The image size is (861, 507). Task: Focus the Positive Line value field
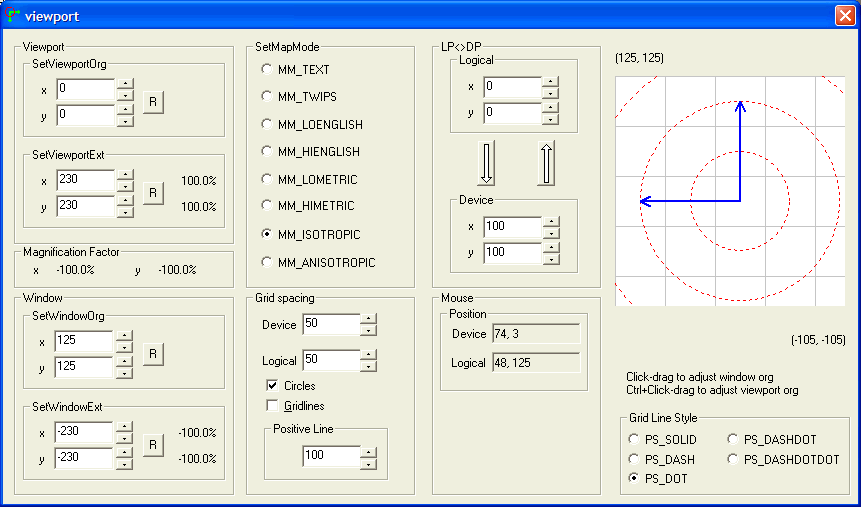[x=331, y=456]
